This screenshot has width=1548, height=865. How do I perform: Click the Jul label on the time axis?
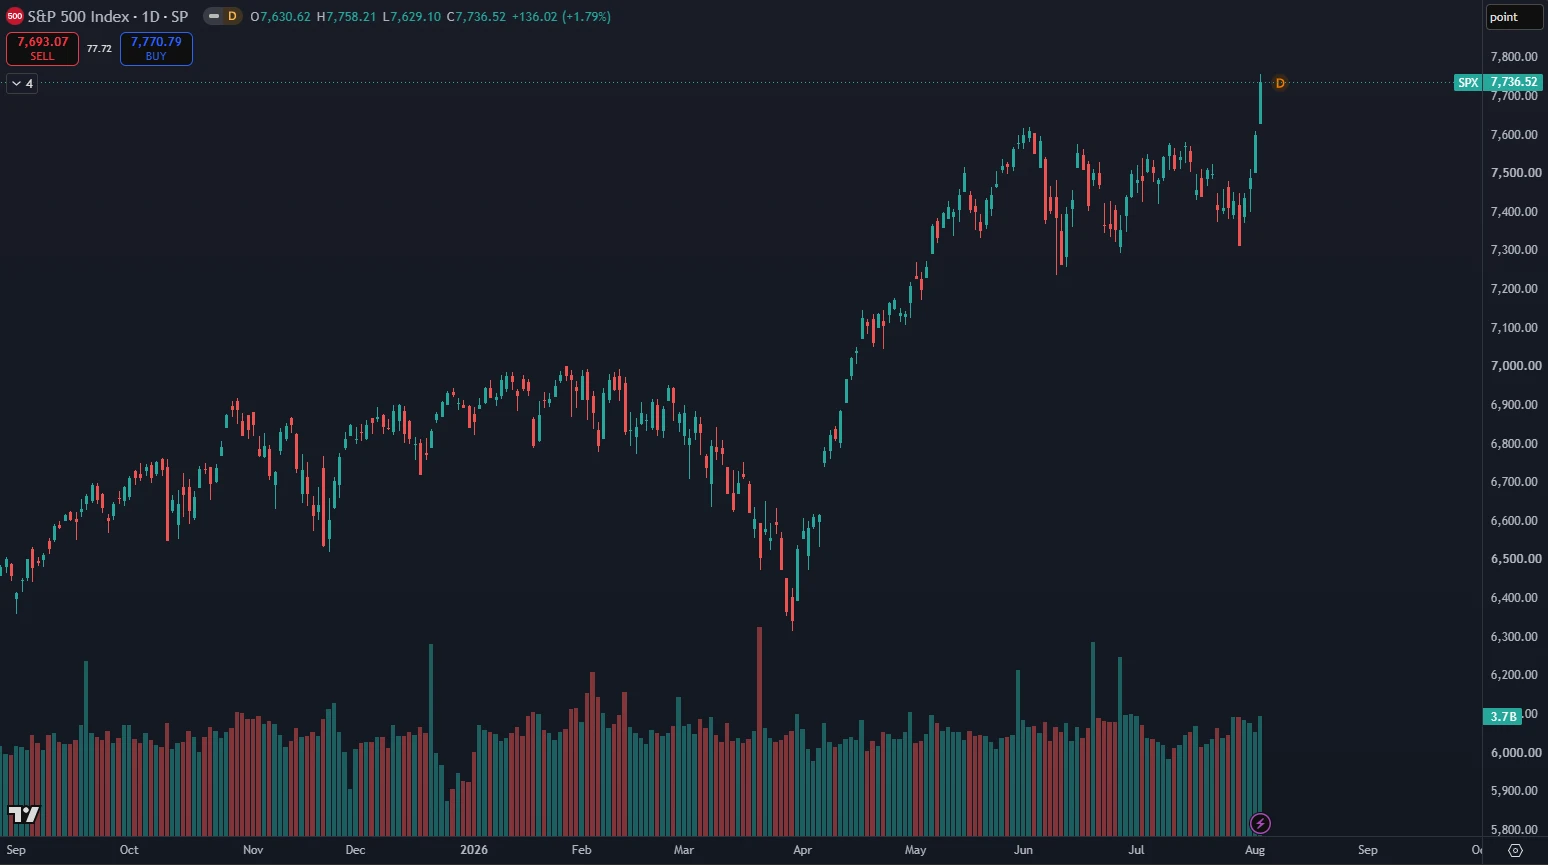click(1136, 850)
